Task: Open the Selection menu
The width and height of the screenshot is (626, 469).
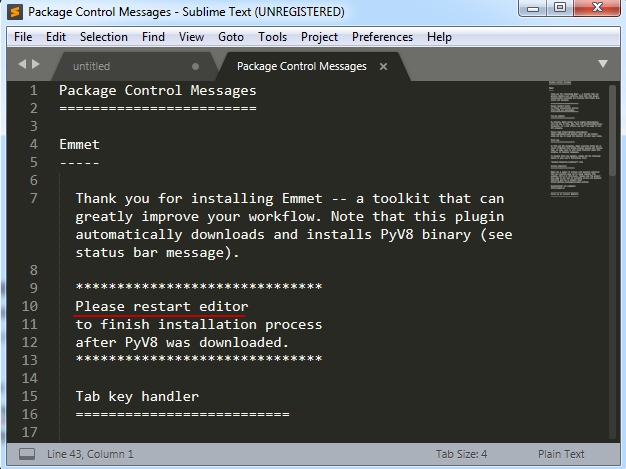Action: click(x=104, y=37)
